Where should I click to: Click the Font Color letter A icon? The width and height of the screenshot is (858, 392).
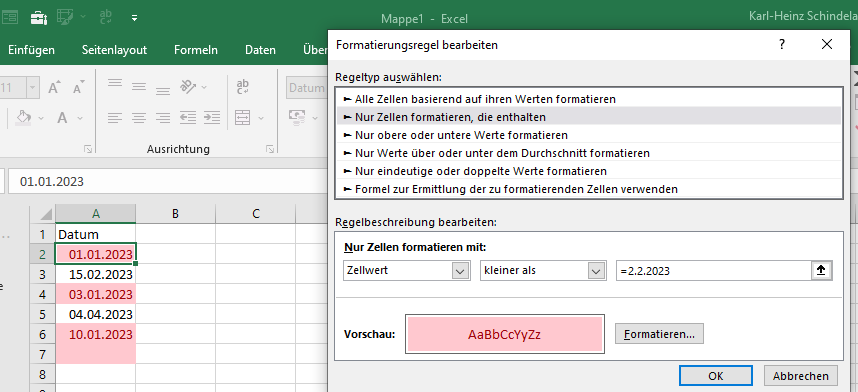click(x=62, y=117)
